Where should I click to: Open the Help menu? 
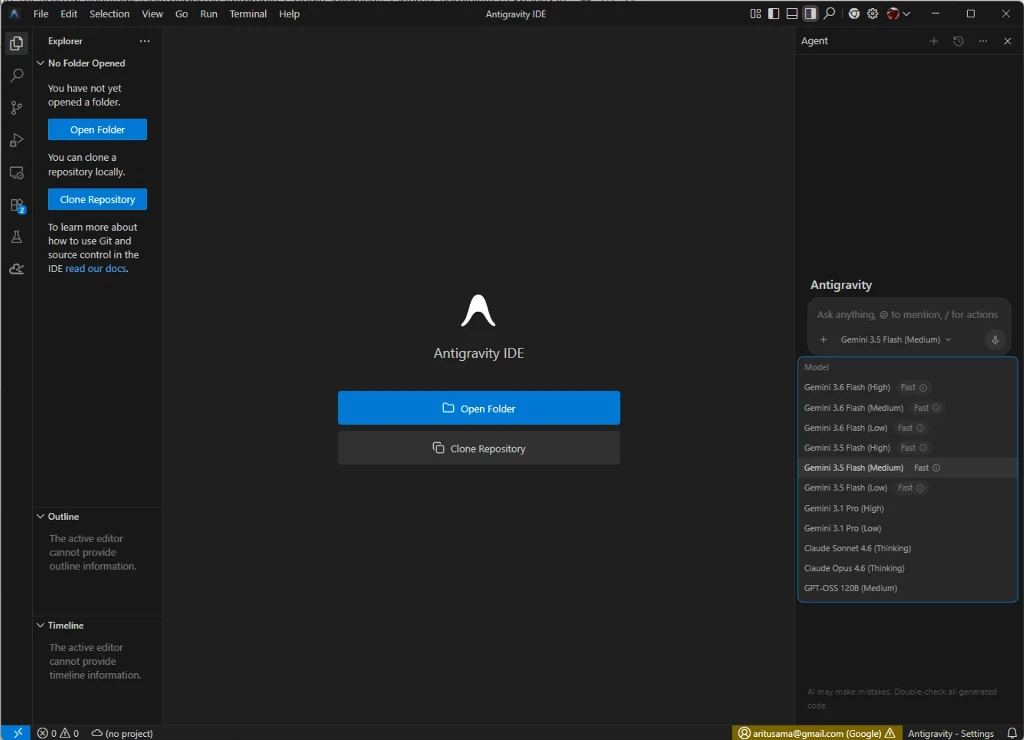(x=289, y=13)
